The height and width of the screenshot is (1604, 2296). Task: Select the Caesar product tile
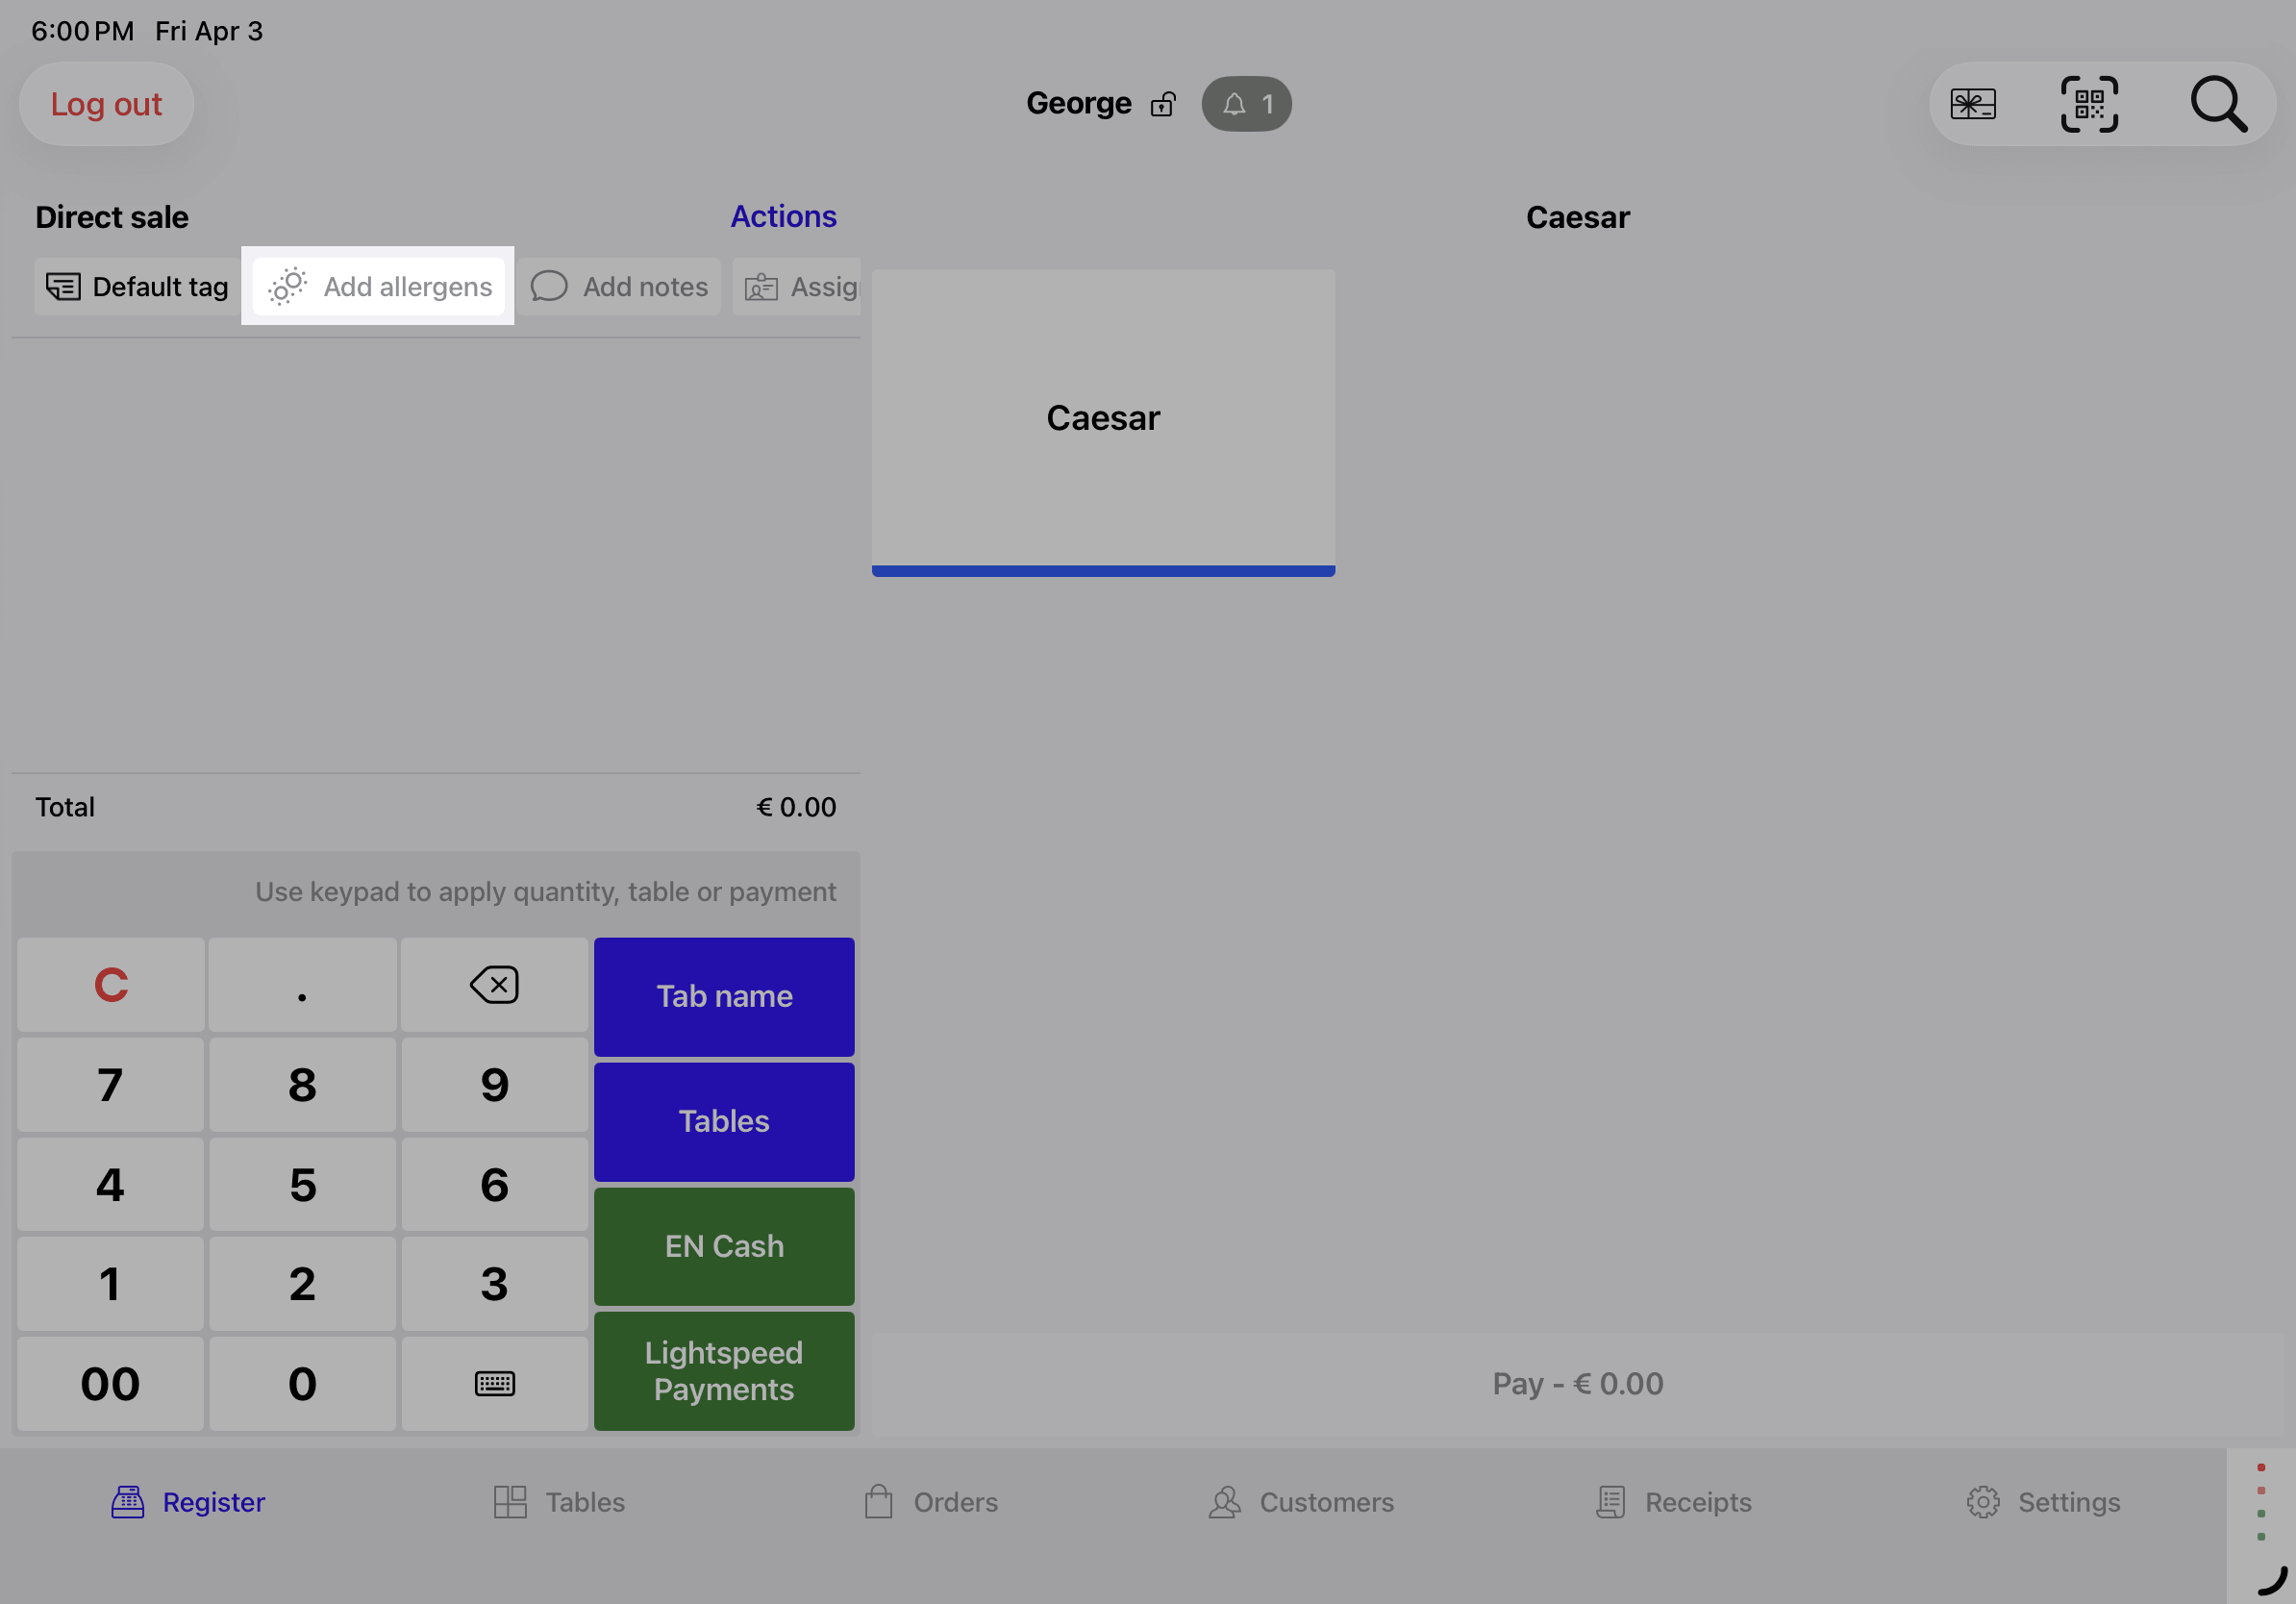coord(1103,420)
